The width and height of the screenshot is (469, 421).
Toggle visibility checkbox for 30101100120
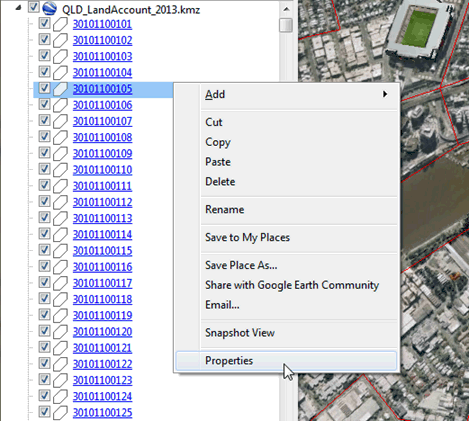[x=44, y=331]
